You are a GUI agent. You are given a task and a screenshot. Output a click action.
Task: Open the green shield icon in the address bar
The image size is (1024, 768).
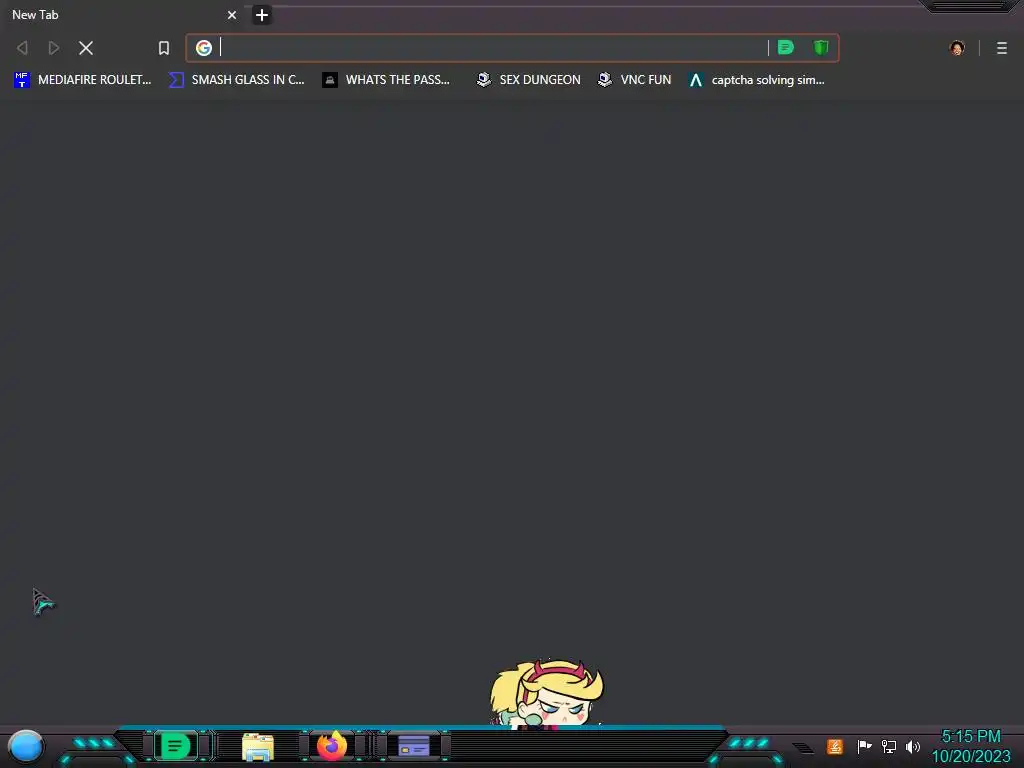(821, 47)
